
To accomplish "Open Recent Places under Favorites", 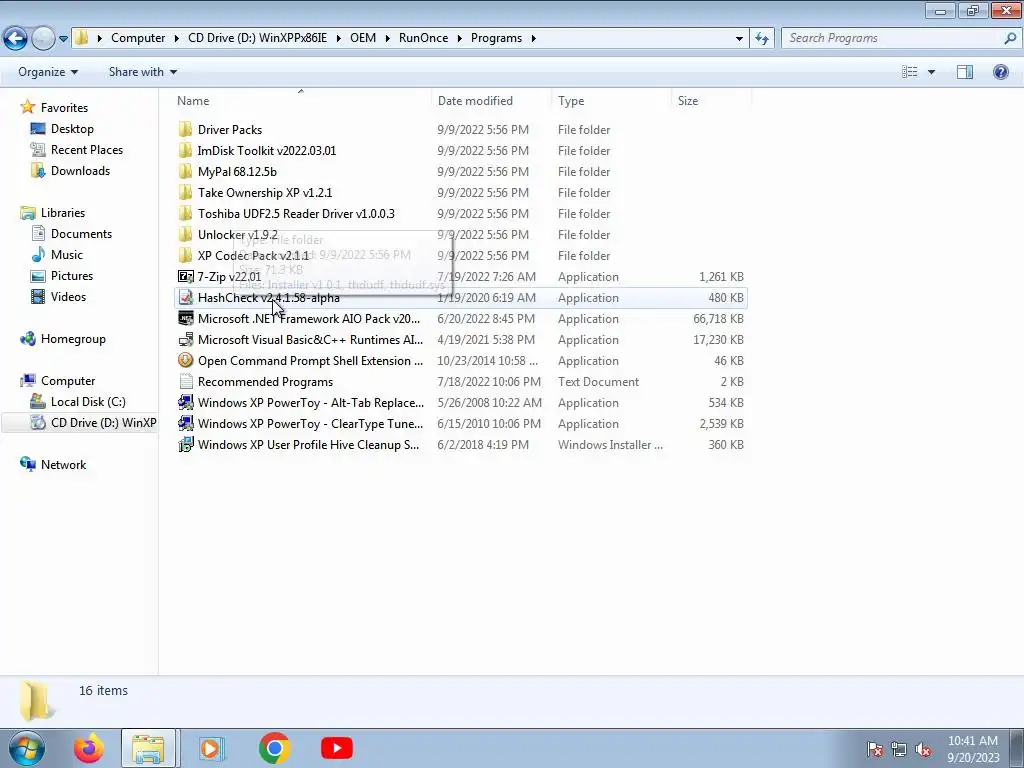I will tap(86, 150).
